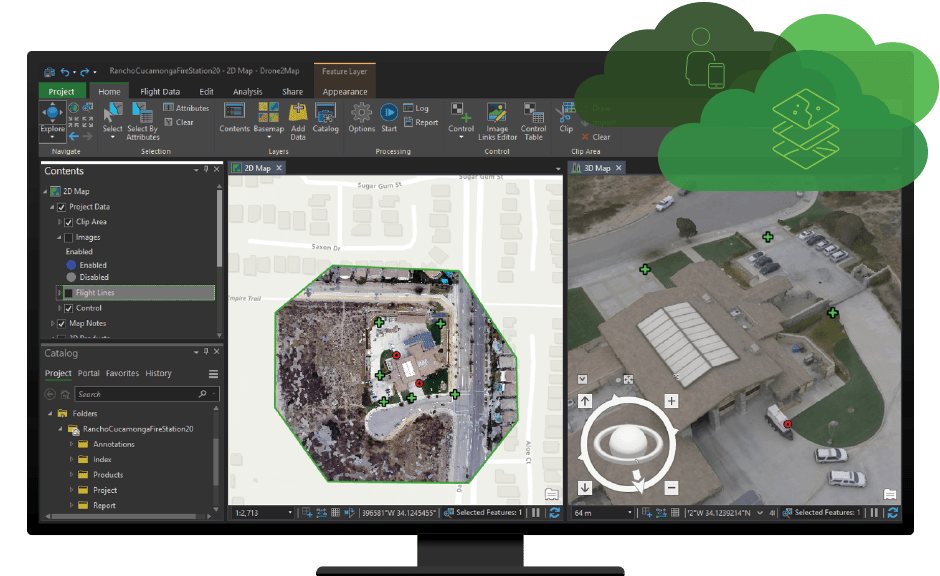940x576 pixels.
Task: Open the 2D Map scale dropdown
Action: (290, 512)
